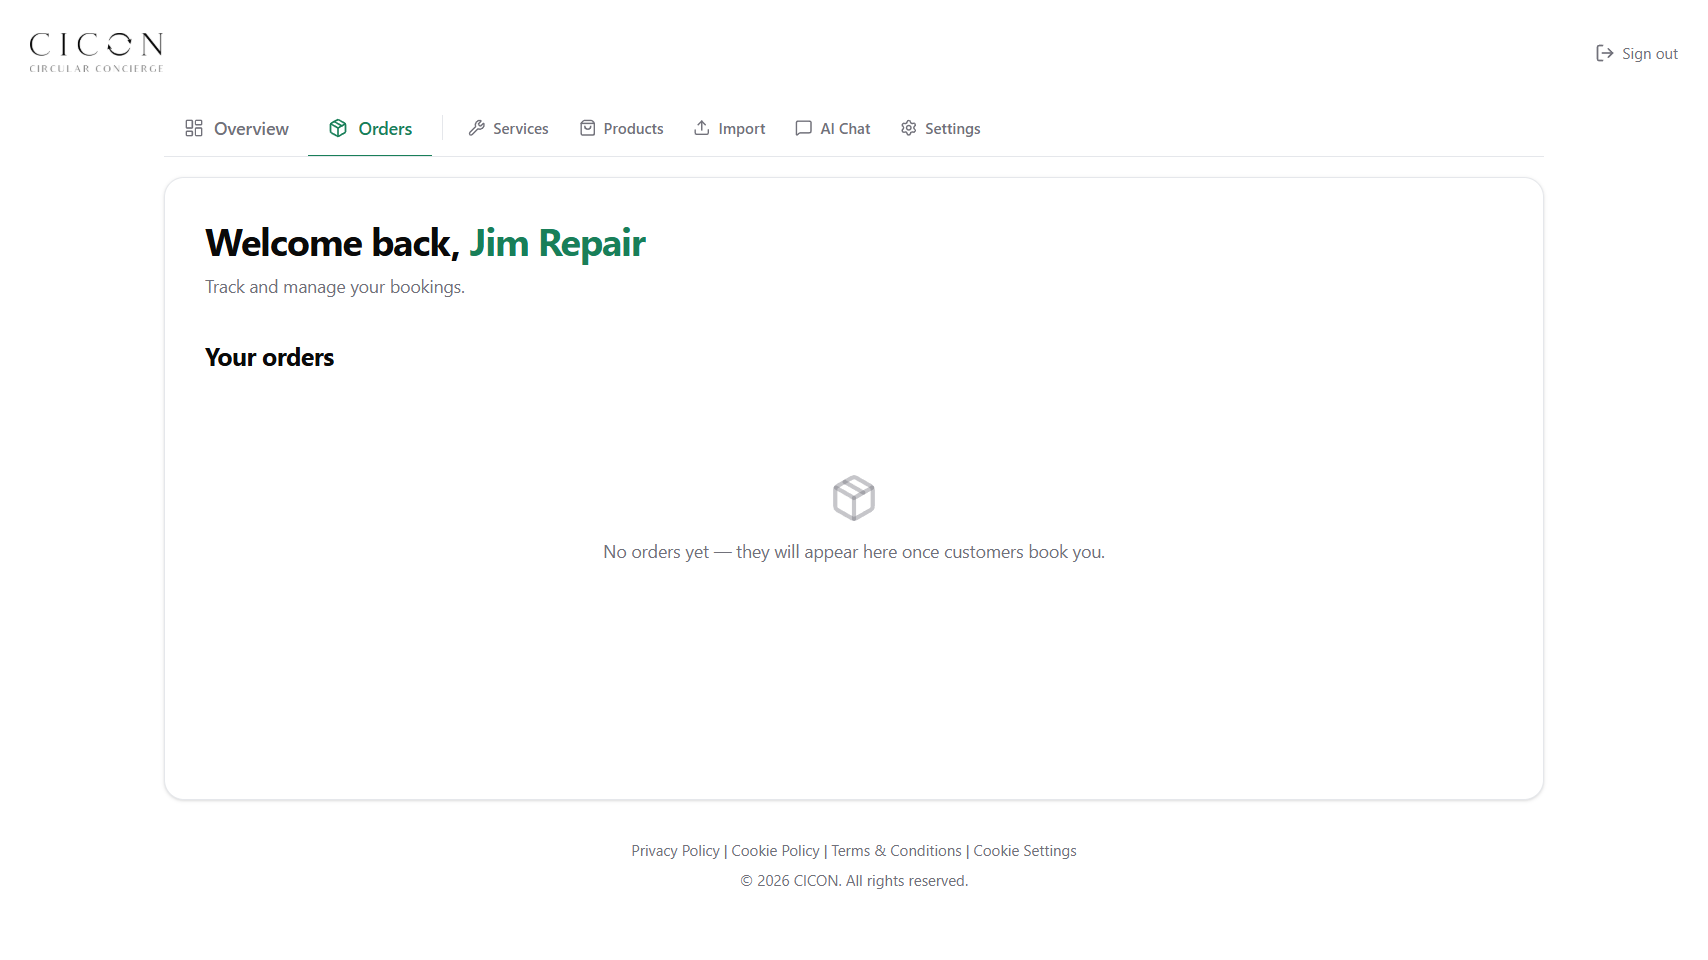This screenshot has width=1708, height=960.
Task: Click the Settings gear icon
Action: click(x=909, y=128)
